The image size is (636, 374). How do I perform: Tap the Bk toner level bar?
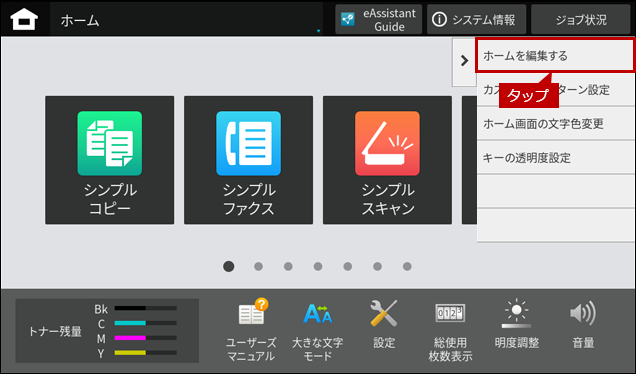(146, 308)
